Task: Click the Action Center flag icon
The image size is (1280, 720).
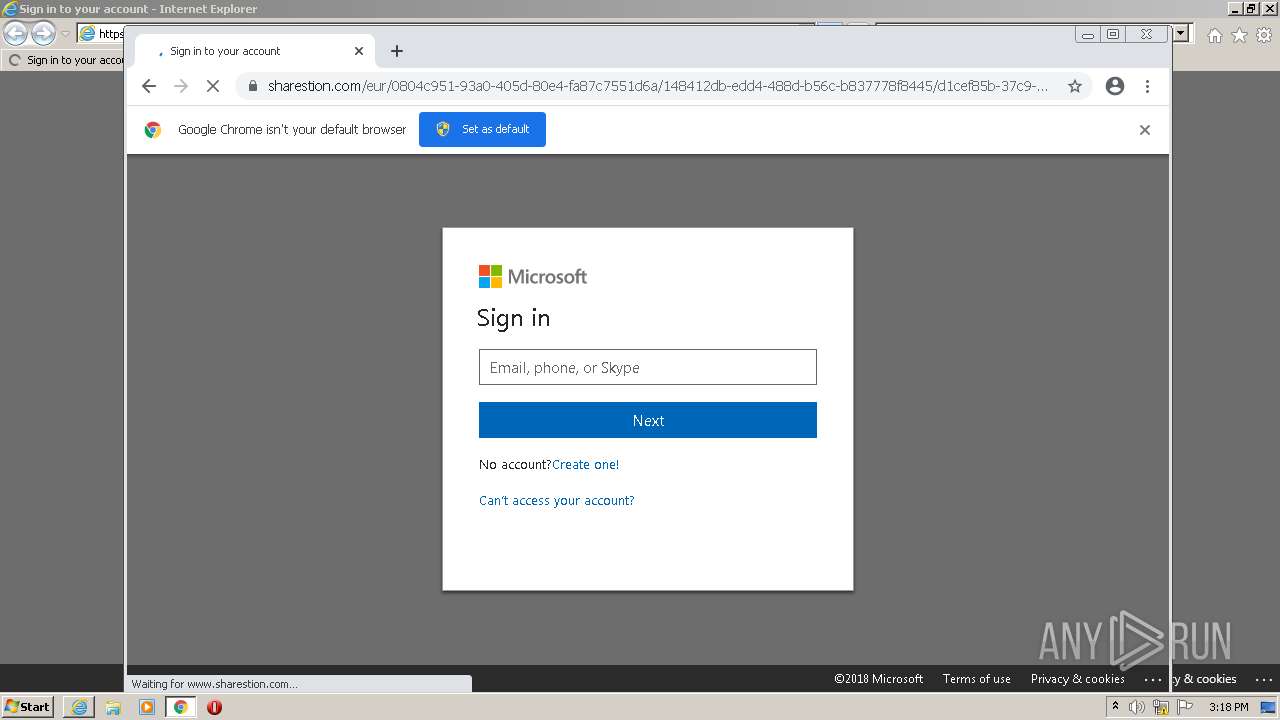Action: 1185,707
